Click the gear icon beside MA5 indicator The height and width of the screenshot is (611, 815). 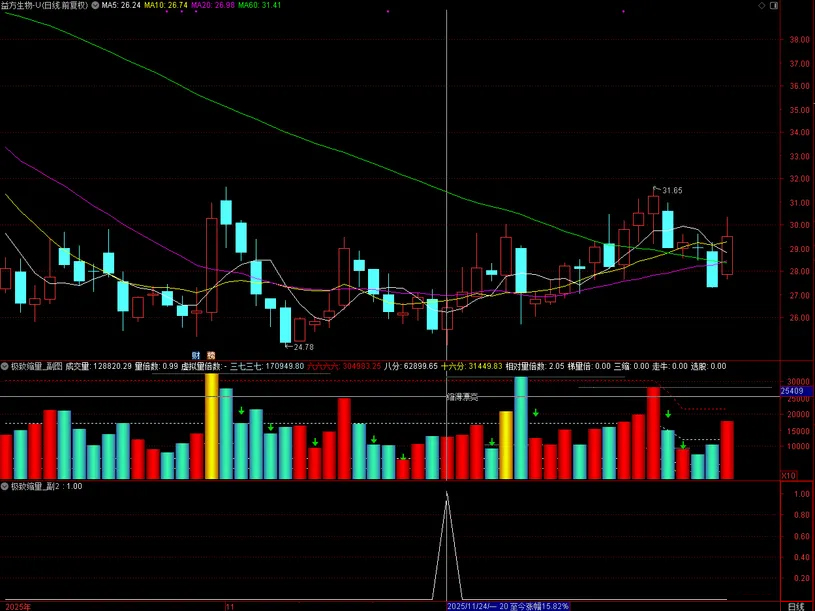coord(94,6)
